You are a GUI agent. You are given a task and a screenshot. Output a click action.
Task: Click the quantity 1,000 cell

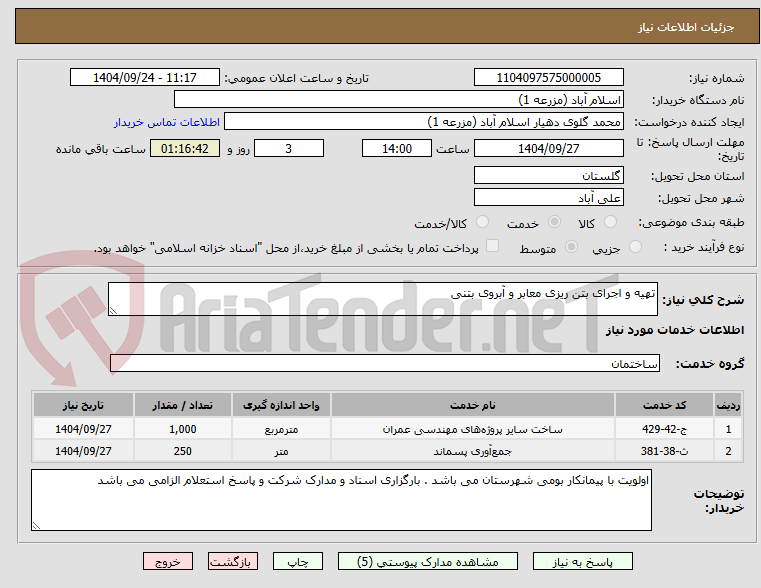182,429
